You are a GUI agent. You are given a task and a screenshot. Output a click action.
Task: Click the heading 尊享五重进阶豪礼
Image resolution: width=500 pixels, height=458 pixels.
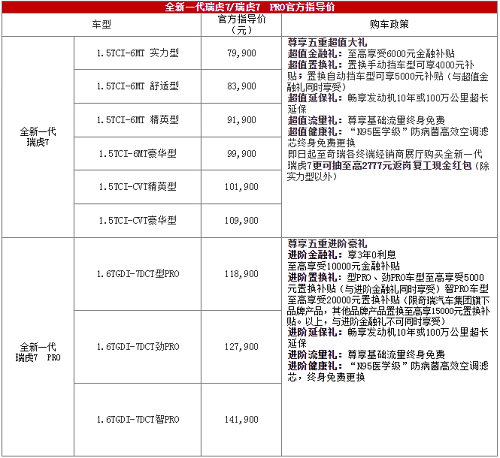click(x=327, y=244)
